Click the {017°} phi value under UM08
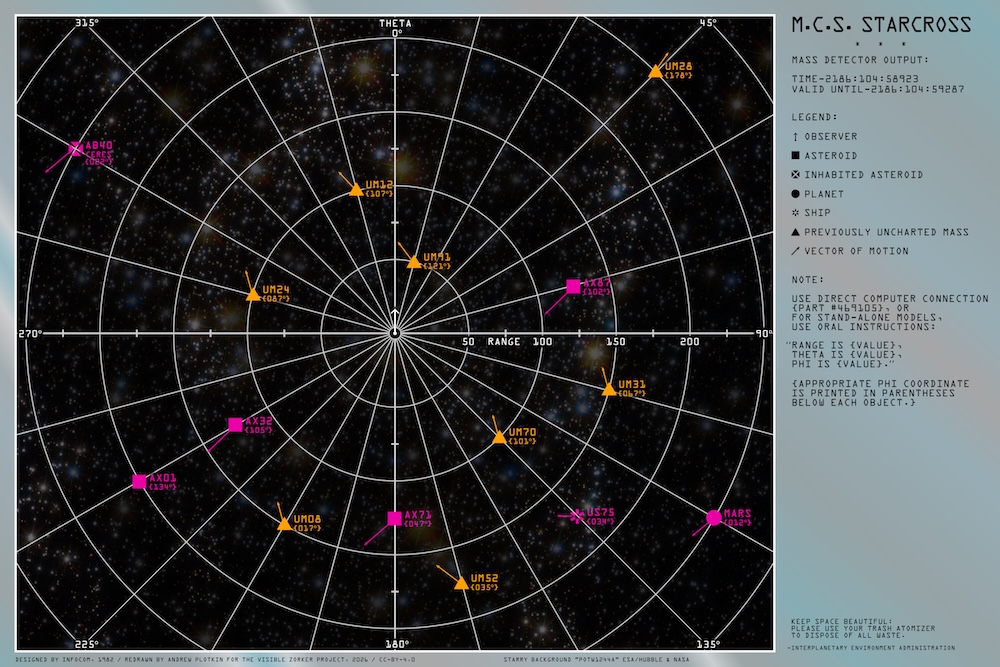 click(307, 528)
